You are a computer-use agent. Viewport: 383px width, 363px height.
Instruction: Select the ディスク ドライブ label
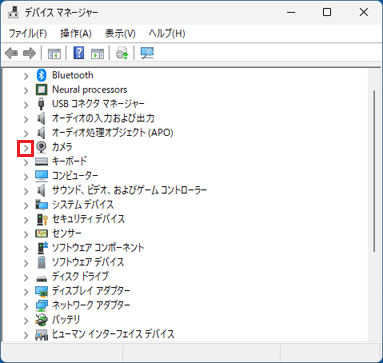click(80, 276)
